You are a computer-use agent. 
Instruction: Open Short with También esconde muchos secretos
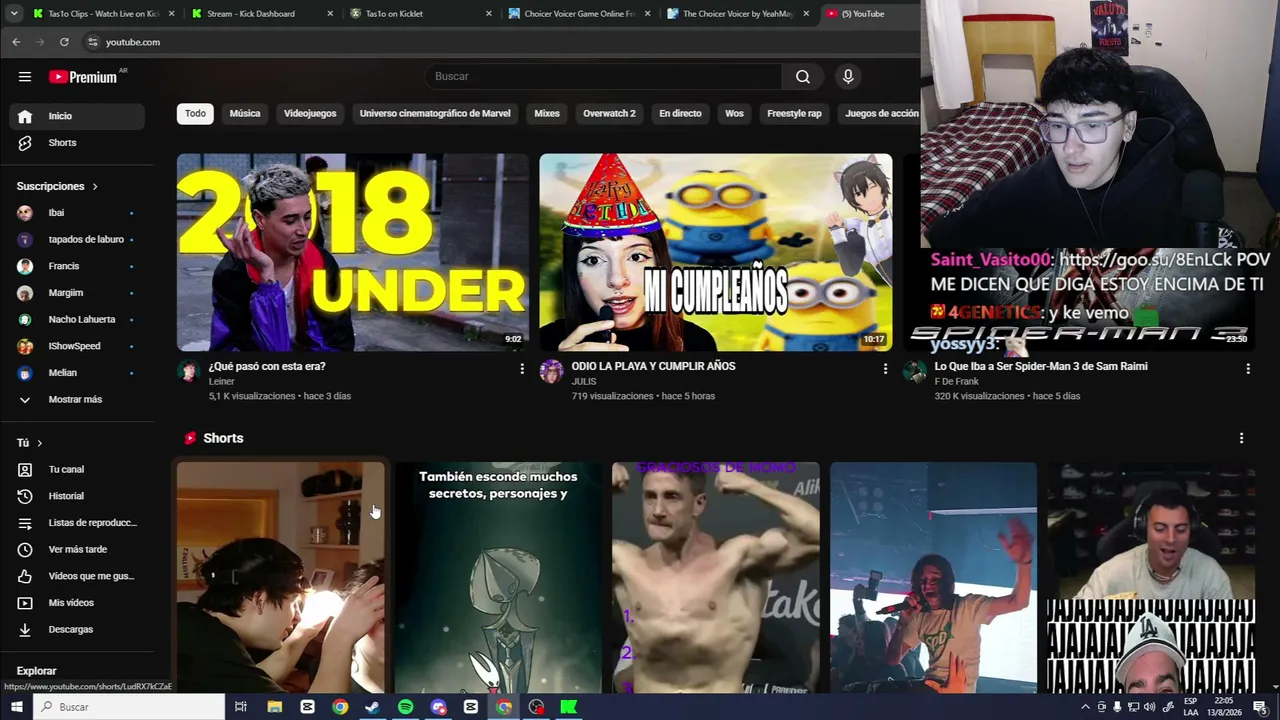pyautogui.click(x=498, y=577)
